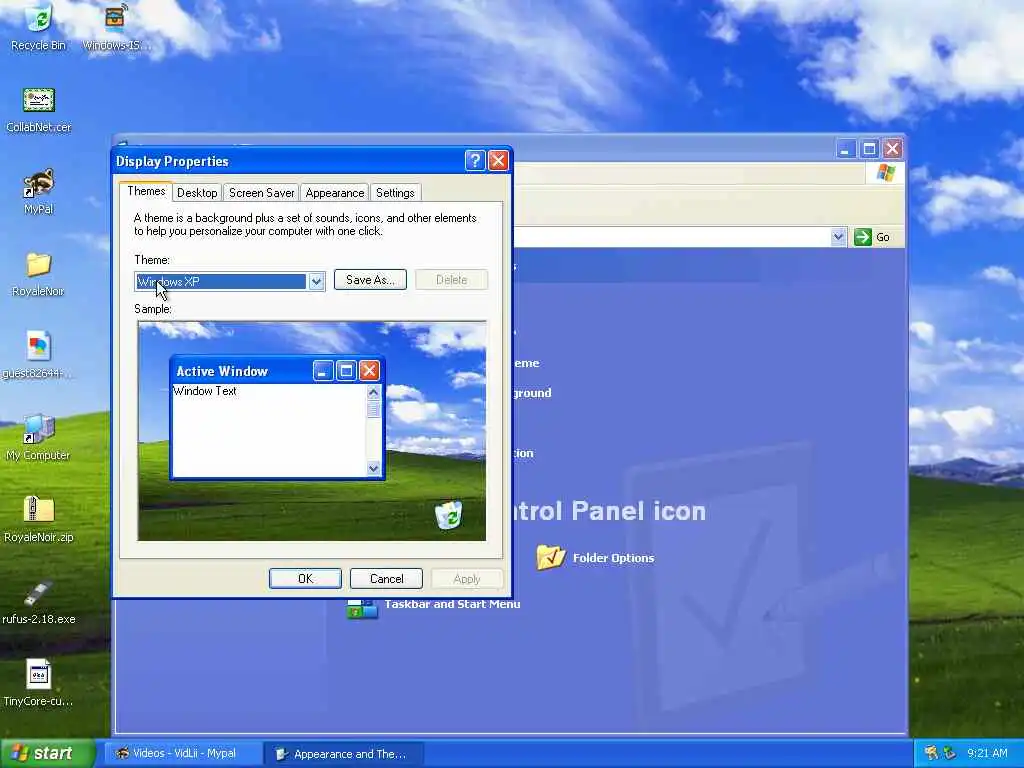Expand the Theme dropdown arrow
The width and height of the screenshot is (1024, 768).
pos(316,281)
